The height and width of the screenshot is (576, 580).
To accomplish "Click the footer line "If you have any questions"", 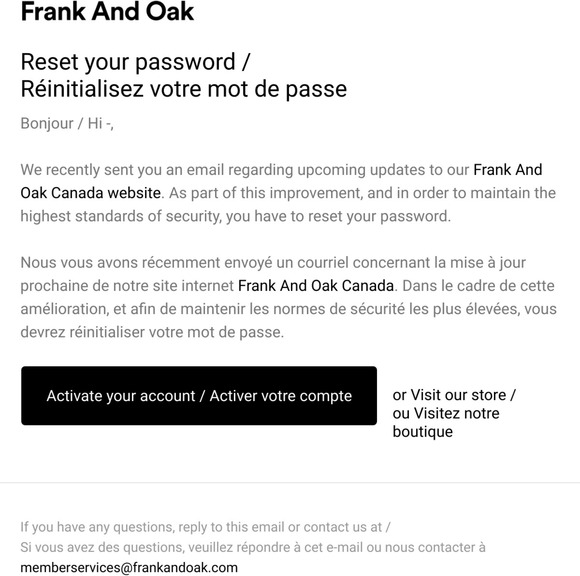I will [x=205, y=527].
